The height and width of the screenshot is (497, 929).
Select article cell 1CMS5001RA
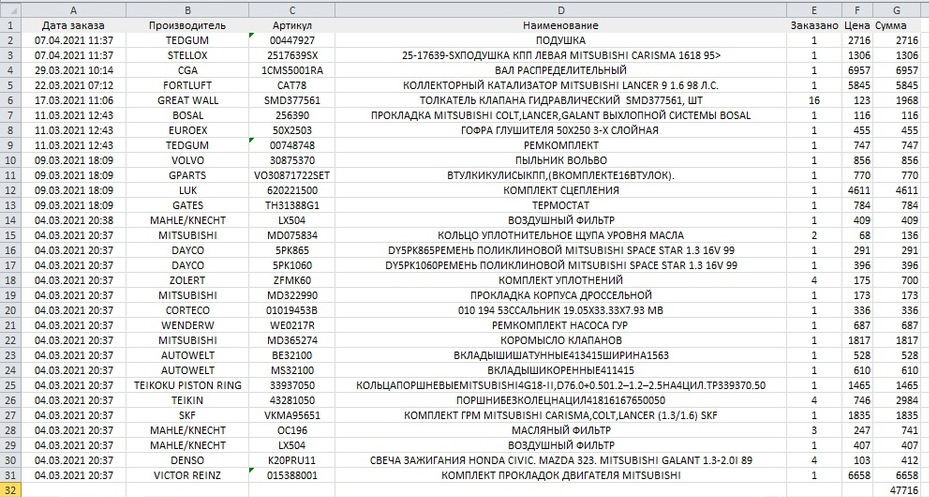point(292,70)
